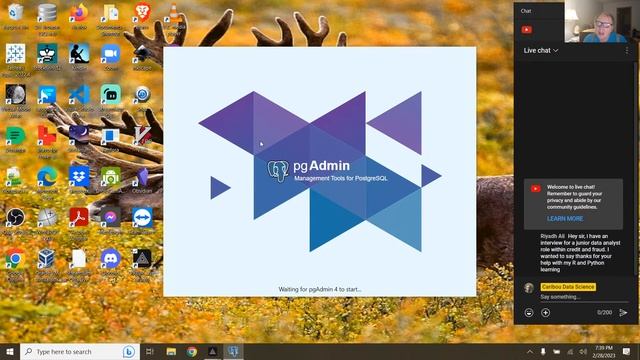Click the pgAdmin elephant logo
Screen dimensions: 640x360
(278, 171)
